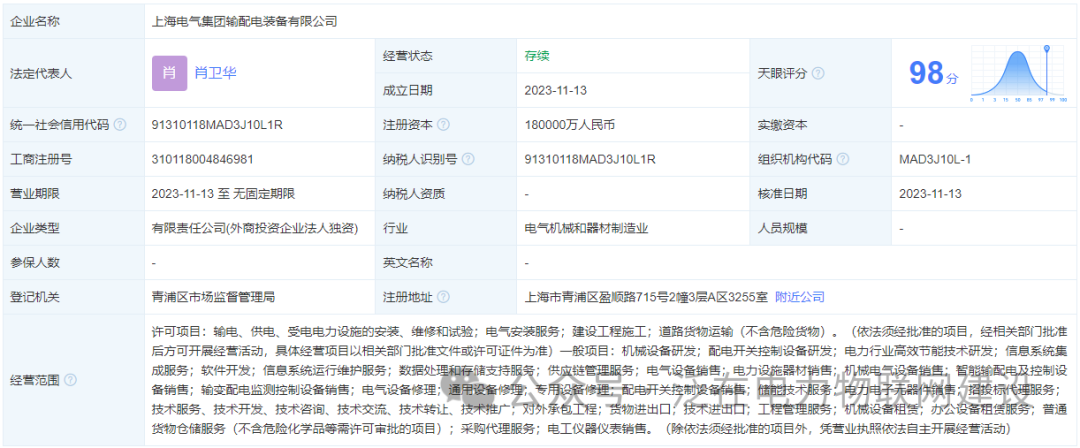Click the 企业名称 label cell
Image resolution: width=1080 pixels, height=448 pixels.
click(x=74, y=21)
